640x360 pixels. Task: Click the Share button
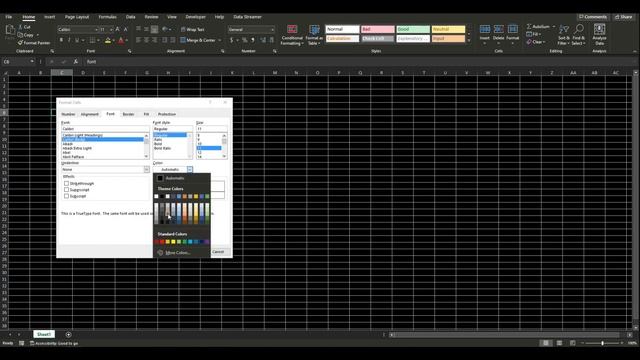click(624, 17)
